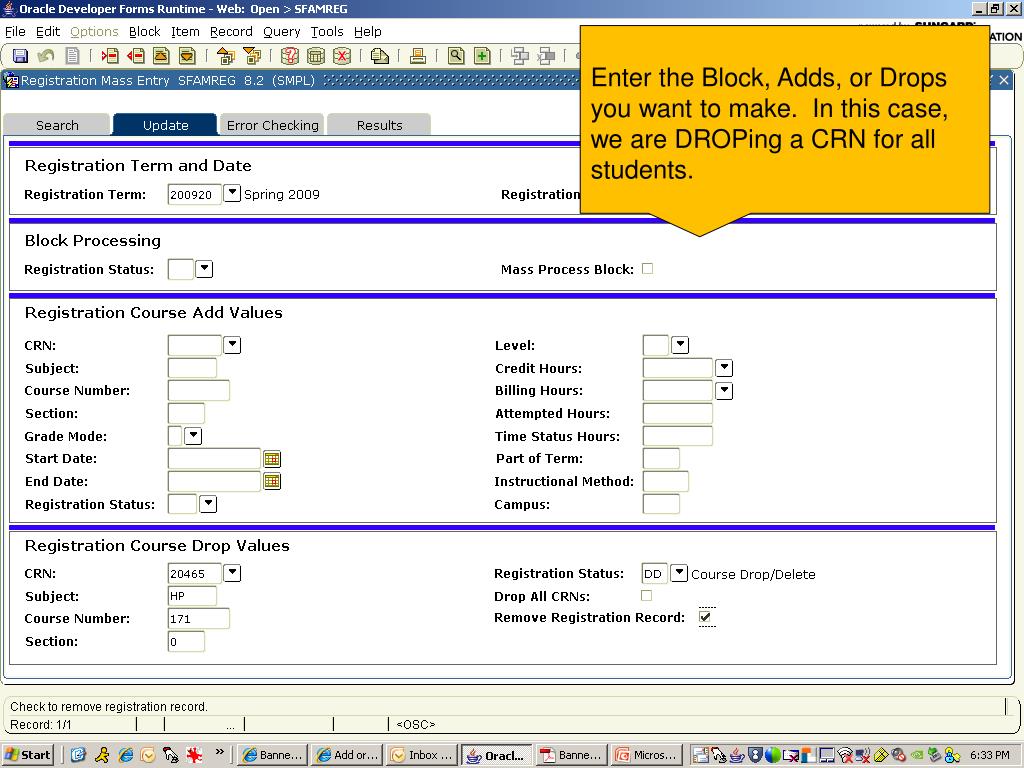Click the Course Number field under Add Values
The width and height of the screenshot is (1024, 768).
coord(198,391)
